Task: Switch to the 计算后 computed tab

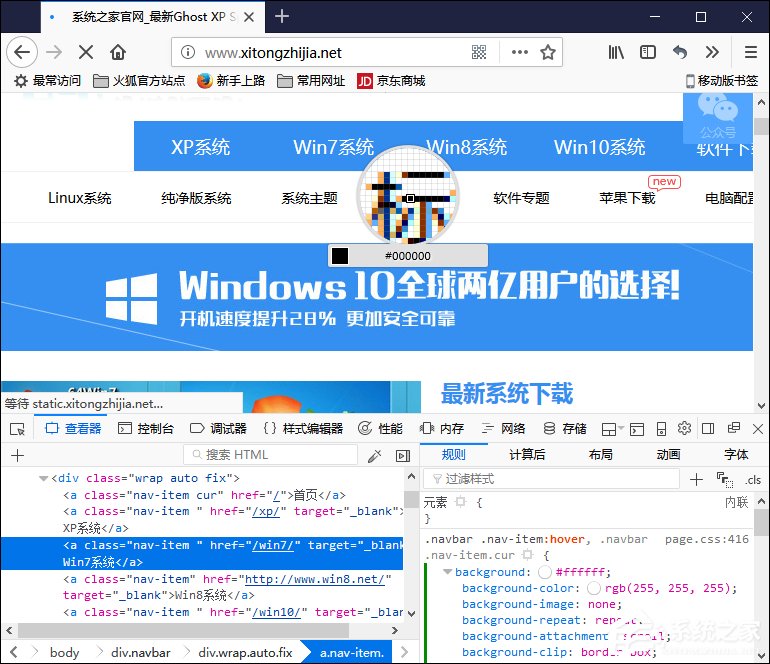Action: pos(527,454)
